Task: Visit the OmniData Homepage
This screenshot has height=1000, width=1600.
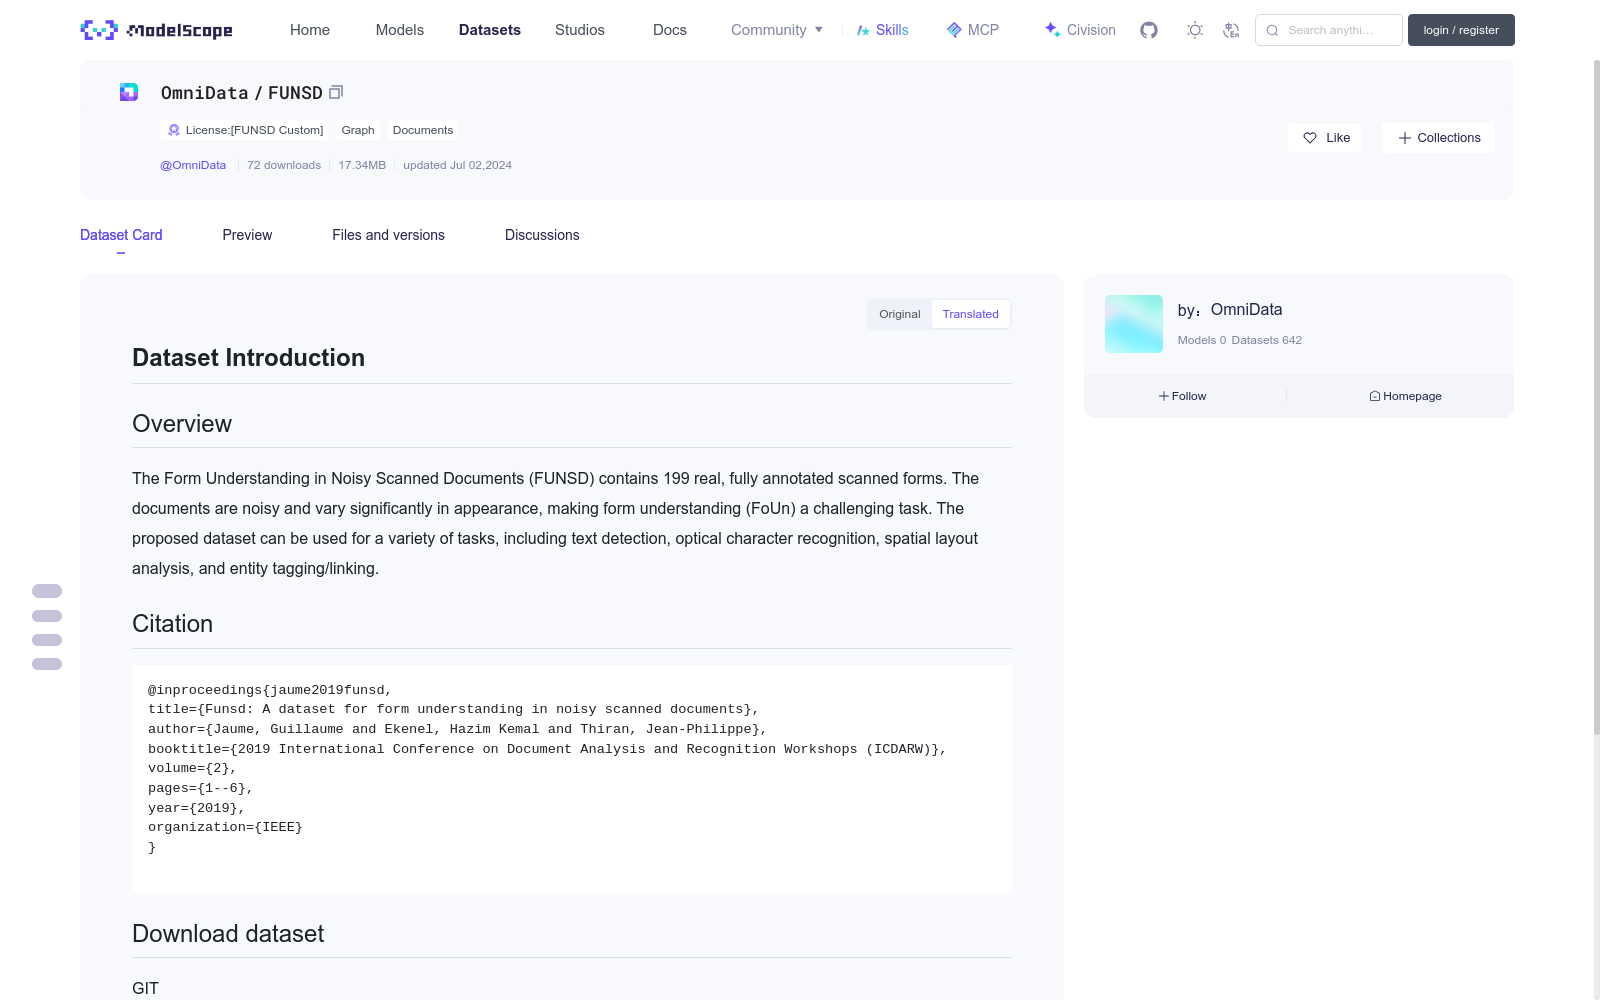Action: tap(1405, 396)
